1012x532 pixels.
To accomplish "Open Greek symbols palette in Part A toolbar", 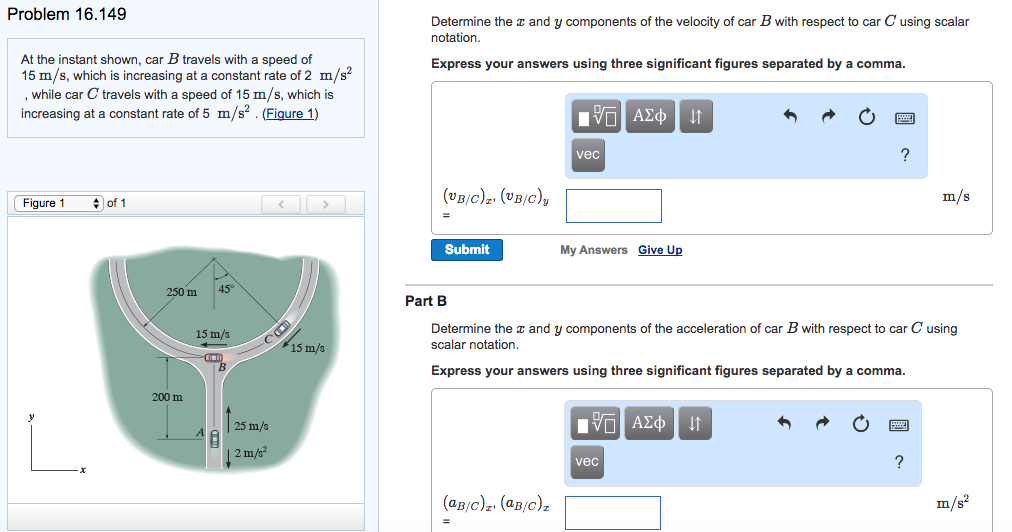I will [x=650, y=116].
